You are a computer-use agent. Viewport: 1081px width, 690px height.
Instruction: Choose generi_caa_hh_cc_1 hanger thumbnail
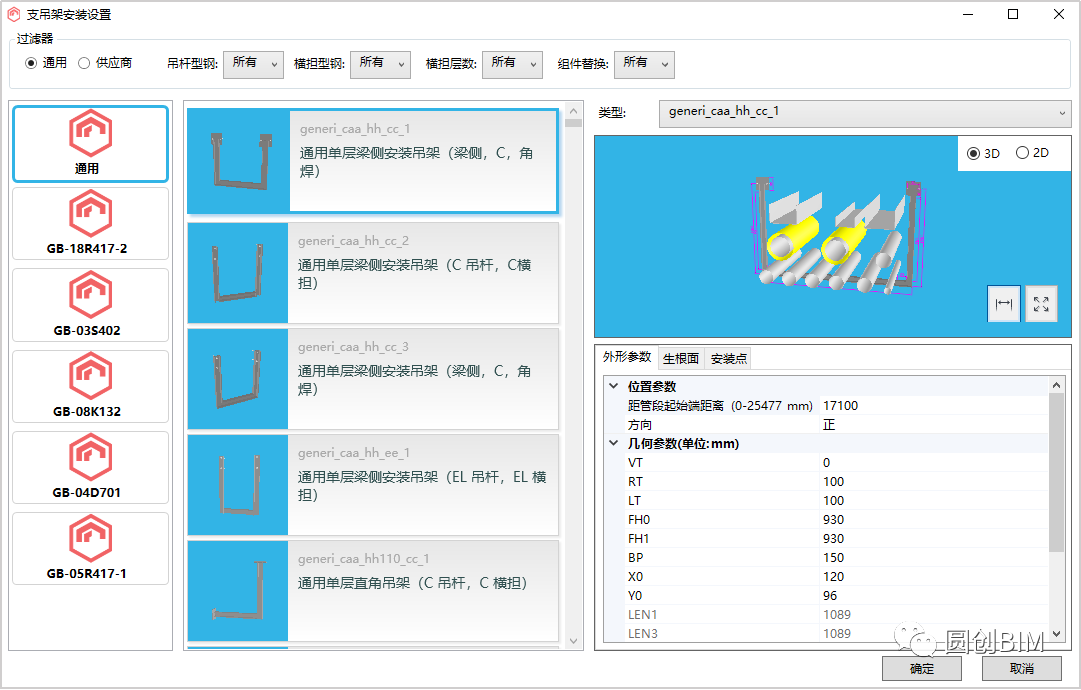[x=239, y=161]
